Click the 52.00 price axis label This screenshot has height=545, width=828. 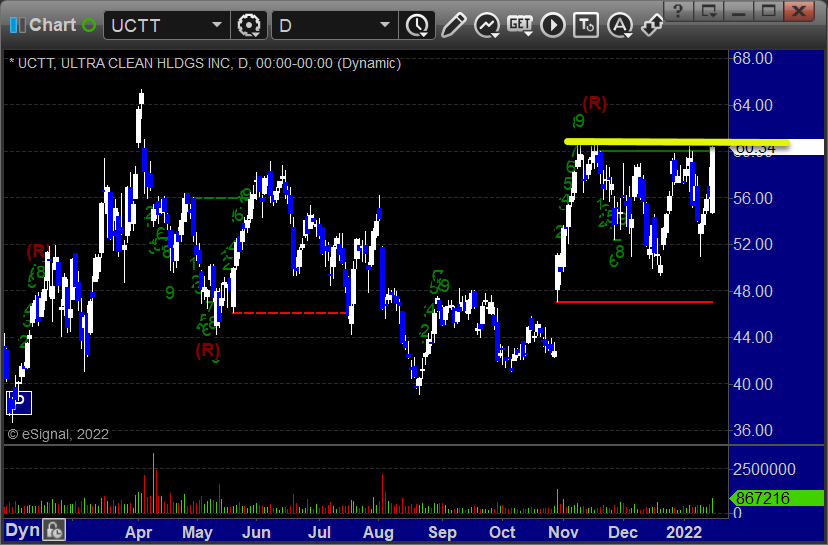tap(752, 244)
